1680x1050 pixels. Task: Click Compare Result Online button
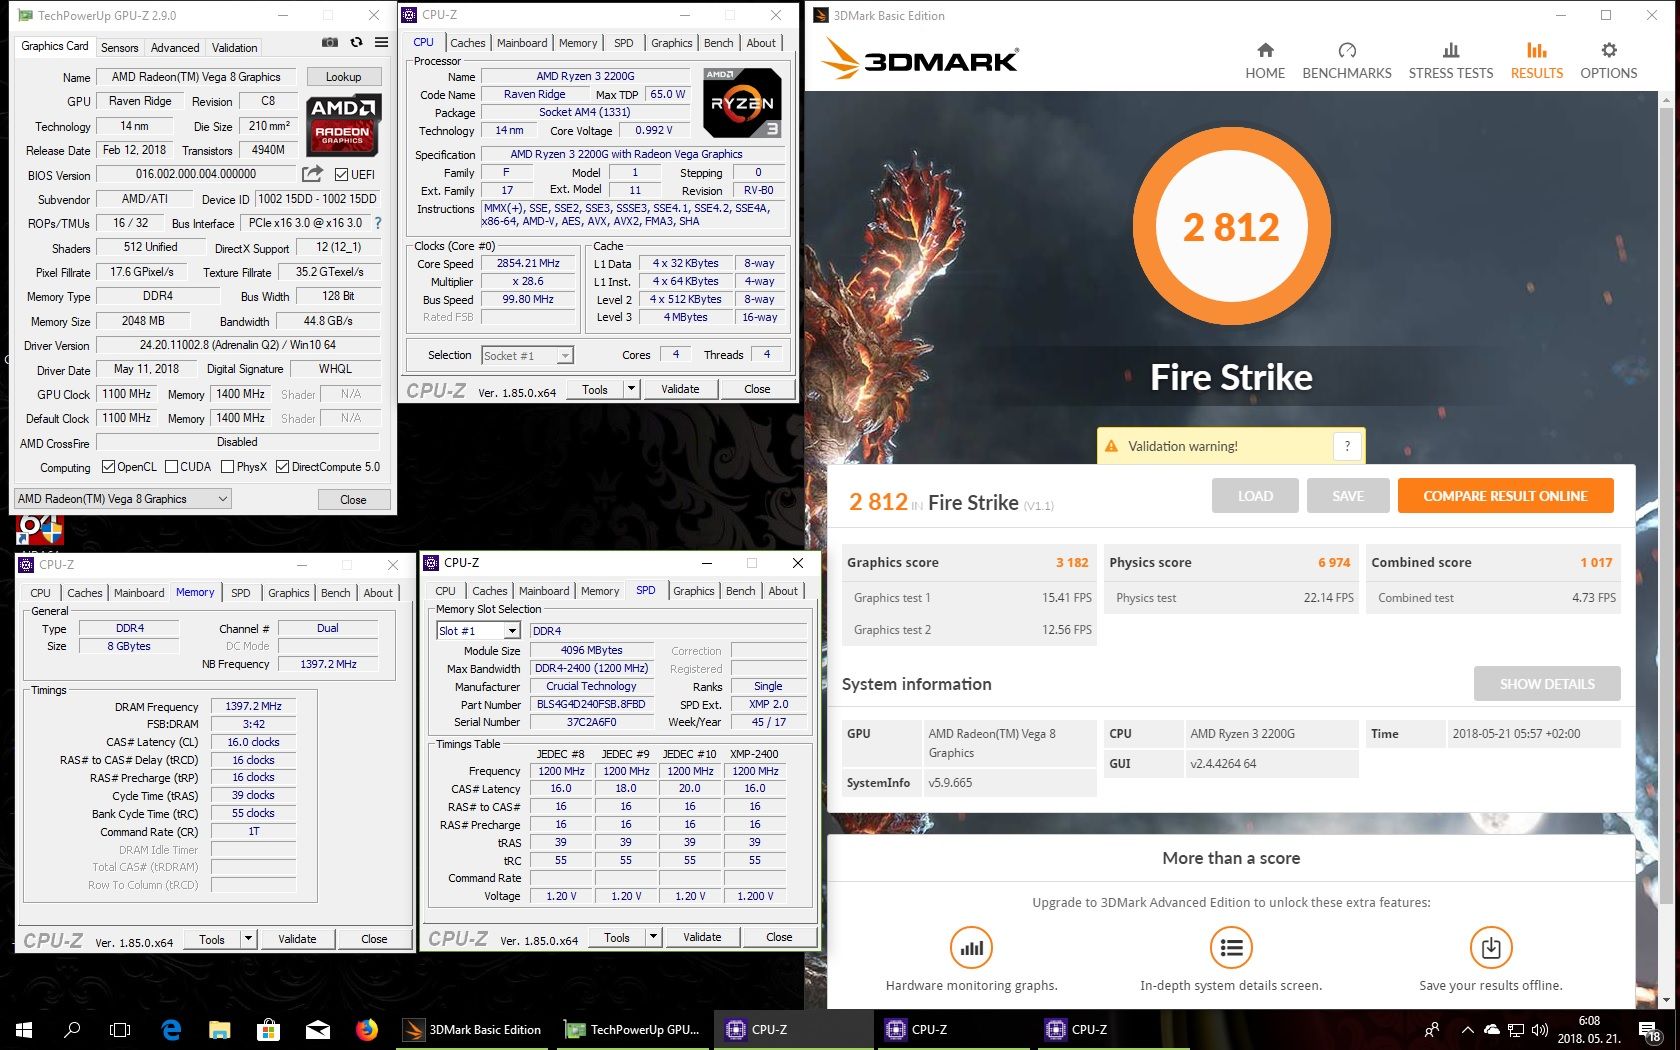pos(1505,496)
